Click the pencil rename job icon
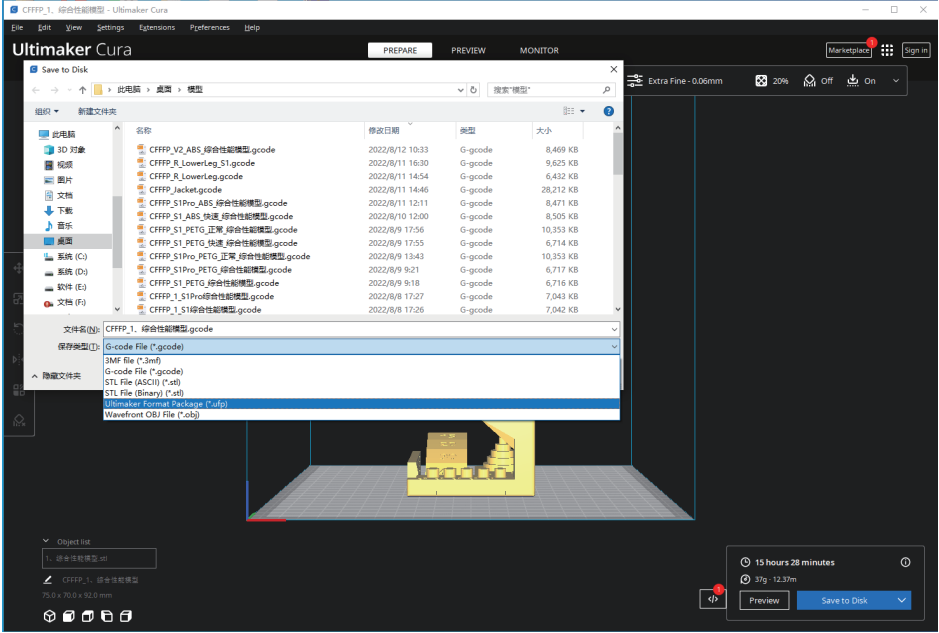Screen dimensions: 939x633 [48, 580]
